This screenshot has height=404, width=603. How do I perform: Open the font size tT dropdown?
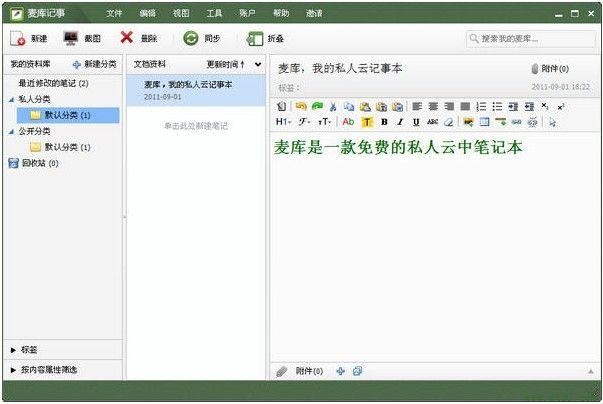point(325,122)
